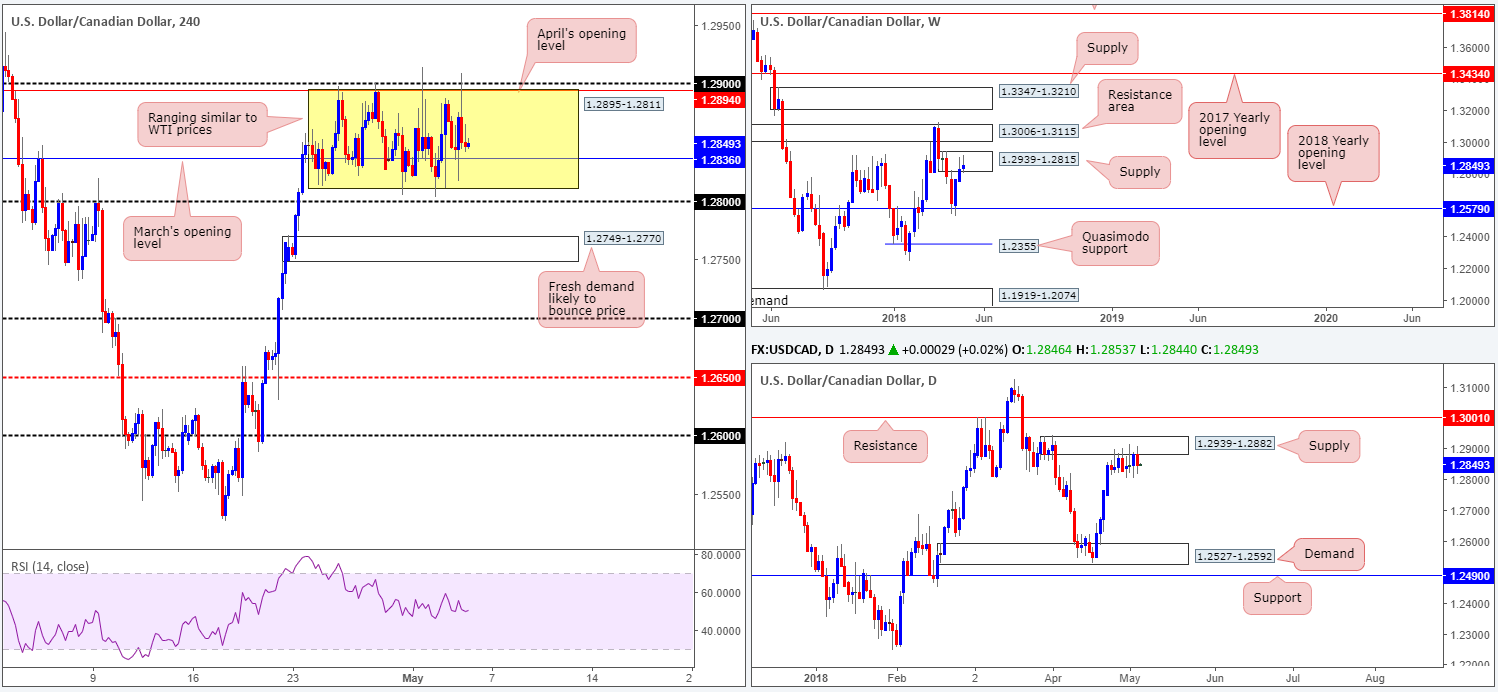Click the weekly chart title U.S. Dollar/Canadian Dollar, W
The width and height of the screenshot is (1498, 692).
[850, 21]
